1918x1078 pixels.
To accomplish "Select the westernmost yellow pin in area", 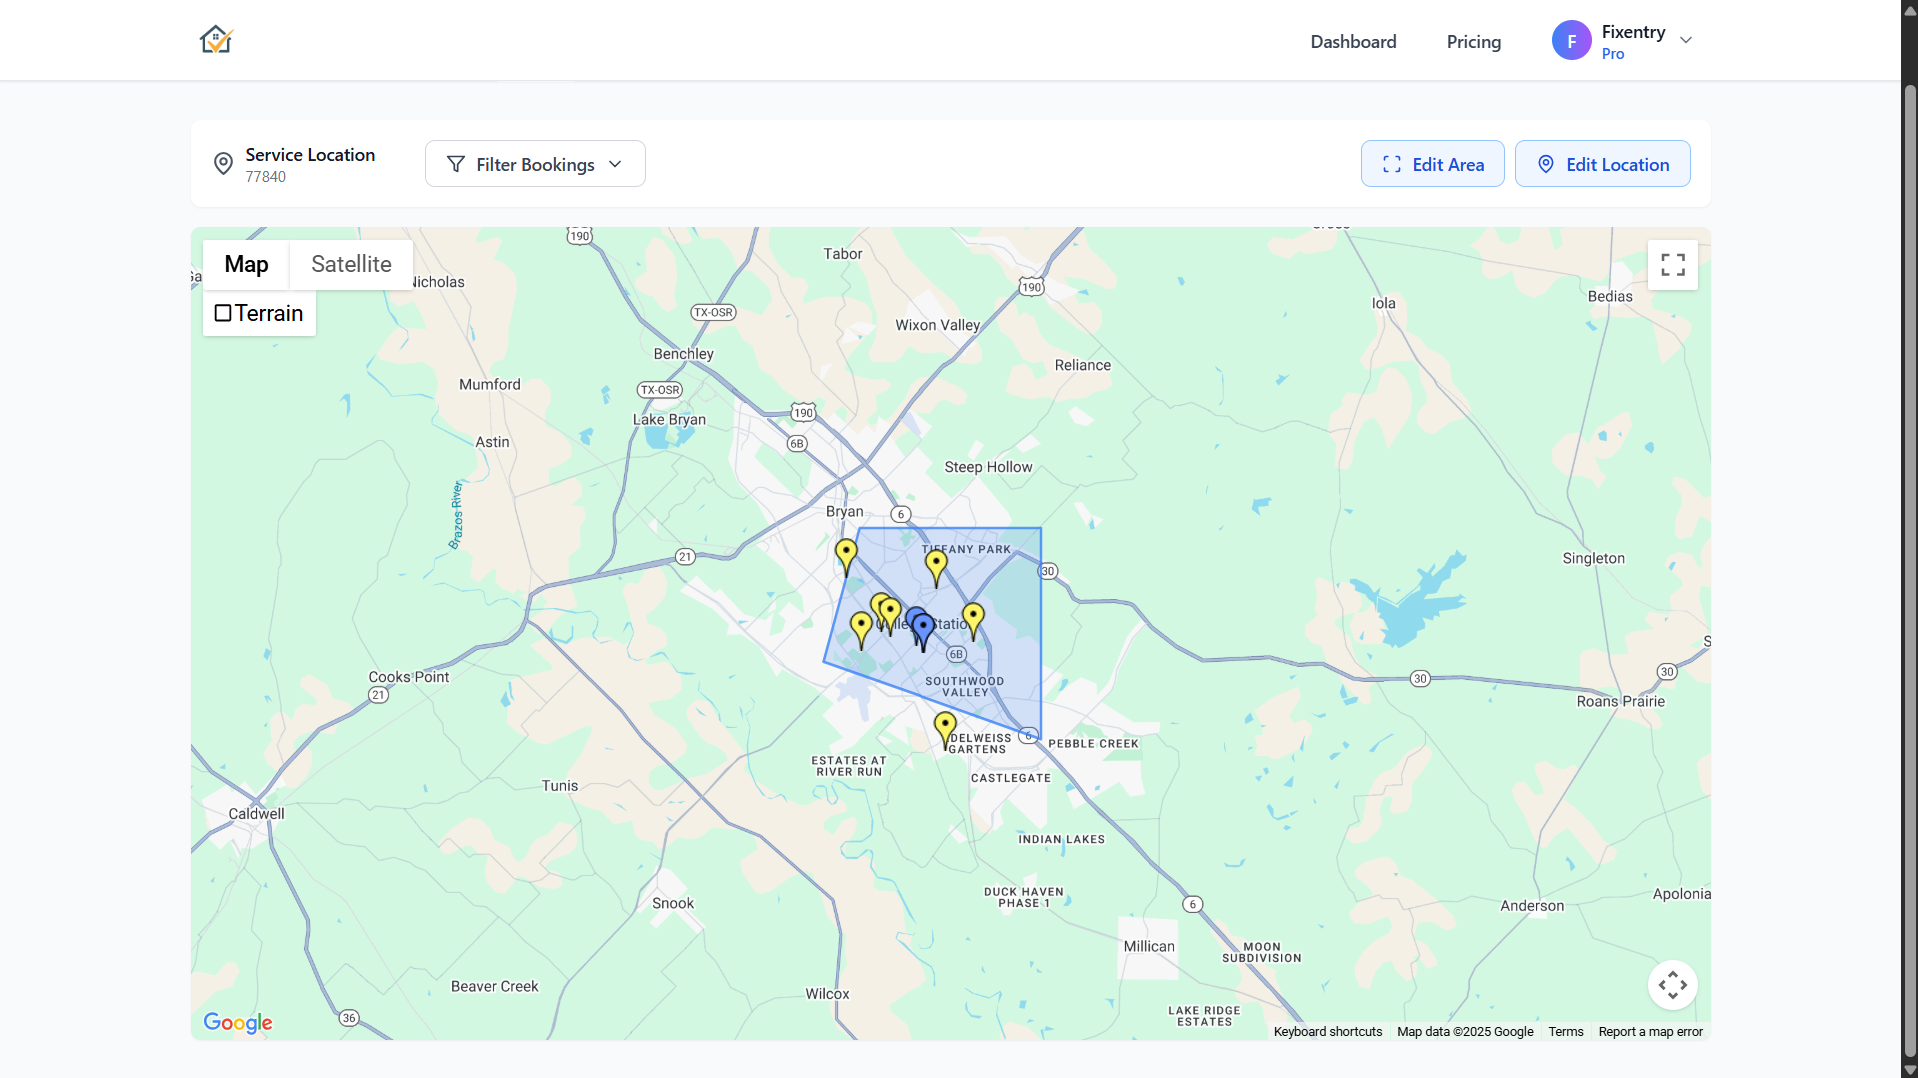I will [861, 630].
